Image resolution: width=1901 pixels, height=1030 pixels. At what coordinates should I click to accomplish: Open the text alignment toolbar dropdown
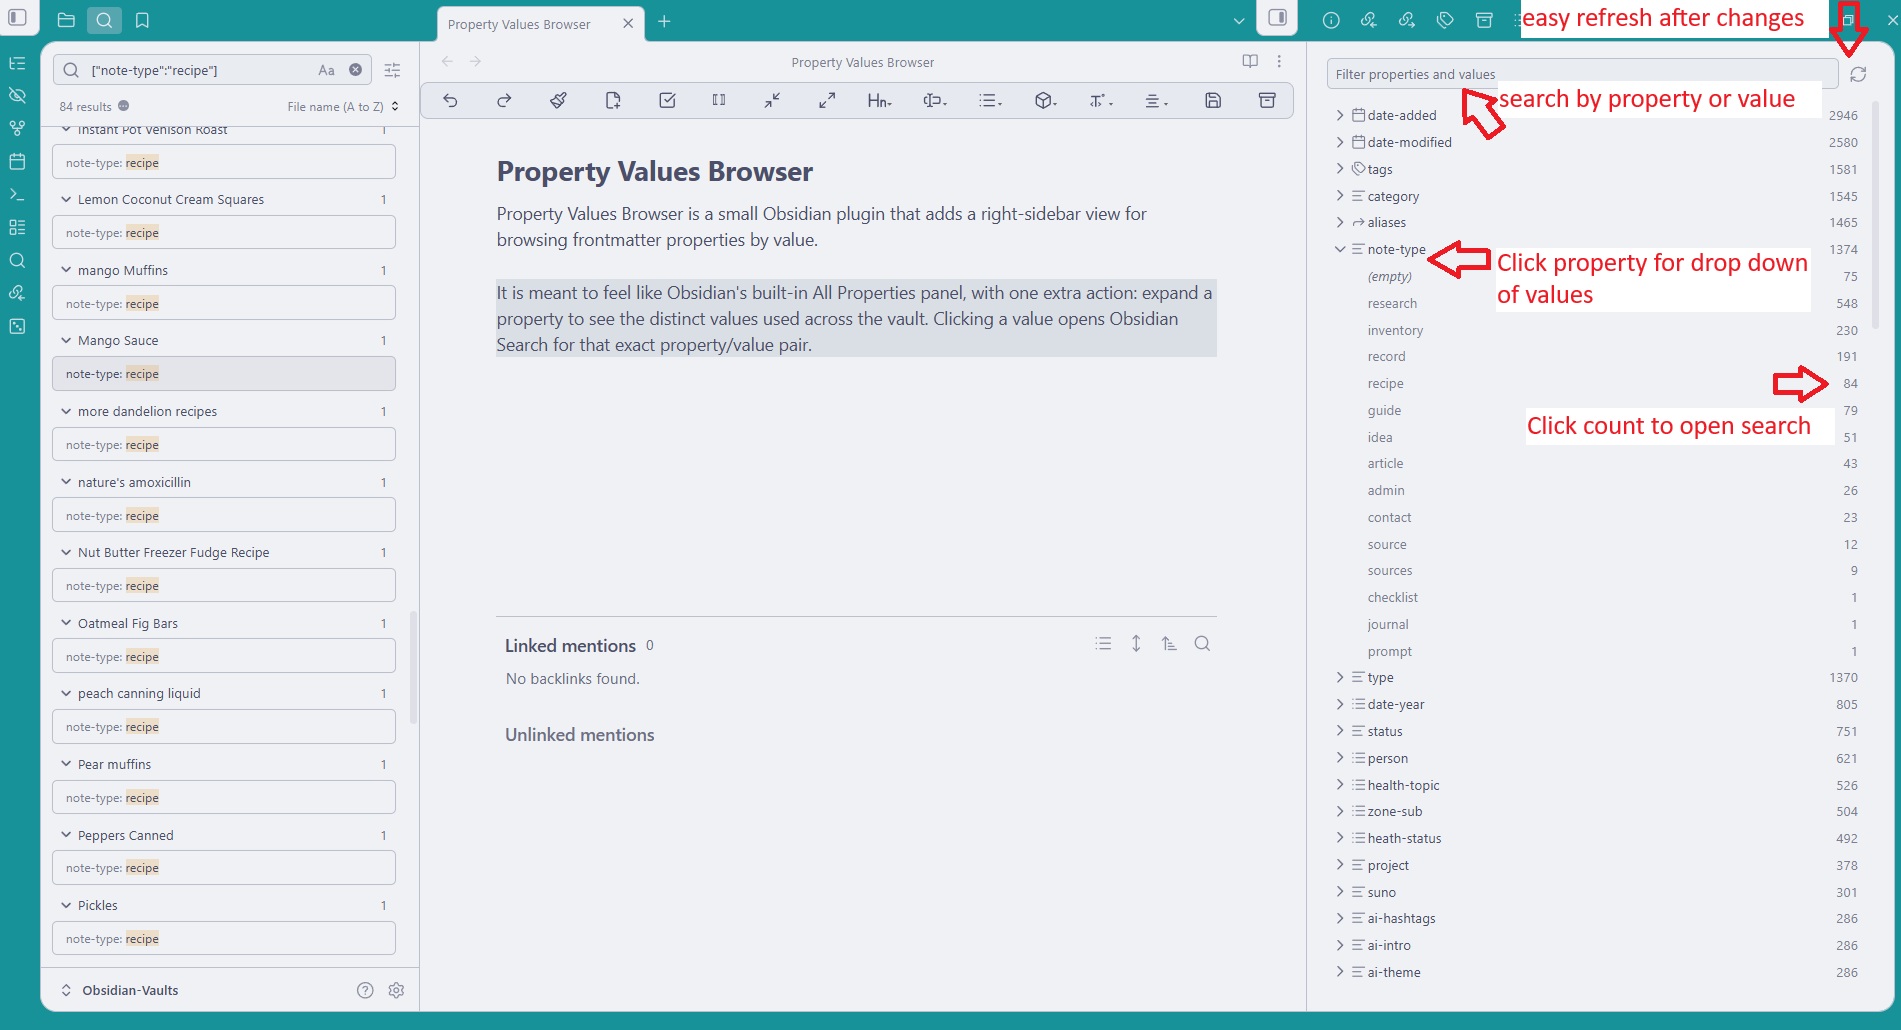[1155, 100]
